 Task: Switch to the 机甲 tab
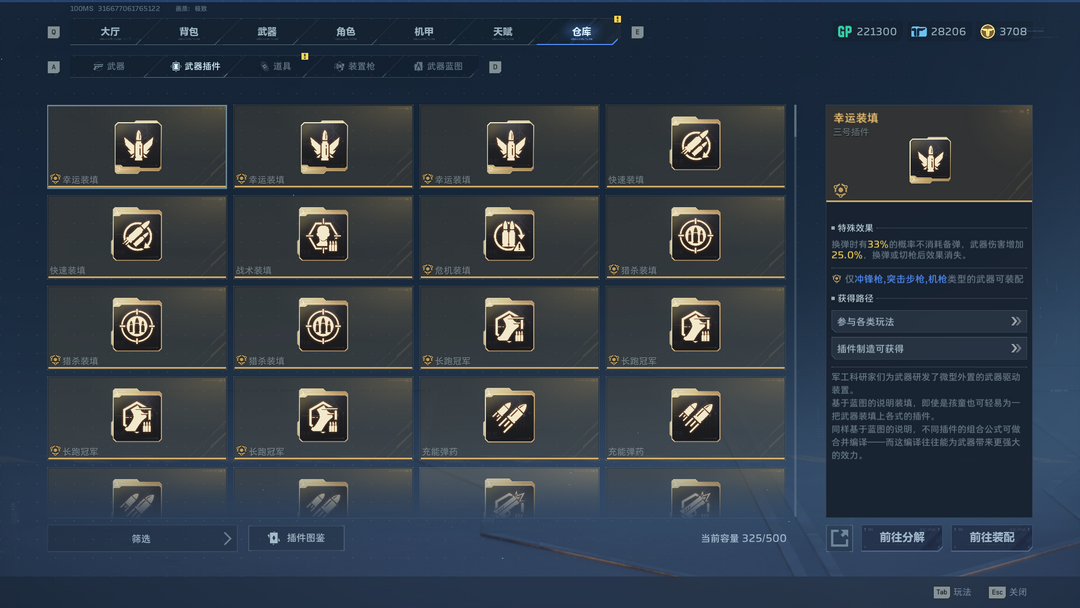[424, 32]
